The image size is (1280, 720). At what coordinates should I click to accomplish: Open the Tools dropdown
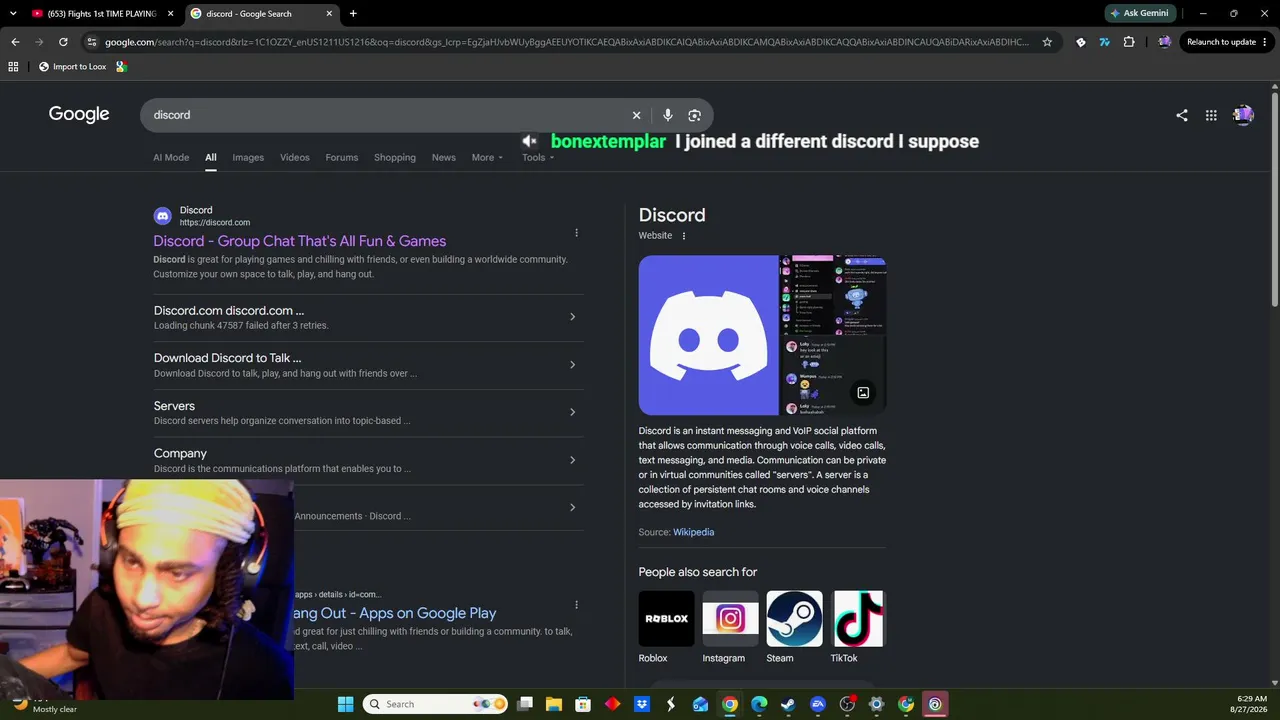[538, 158]
